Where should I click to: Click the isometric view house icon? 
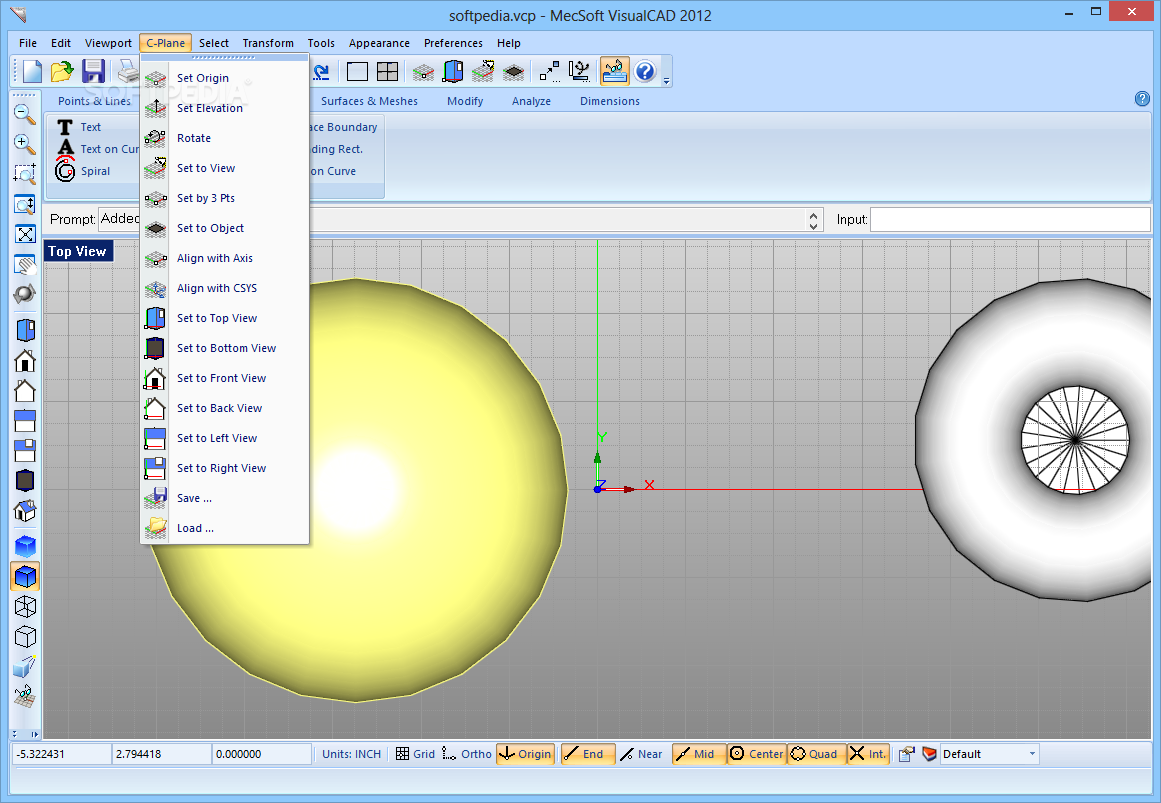pos(24,510)
